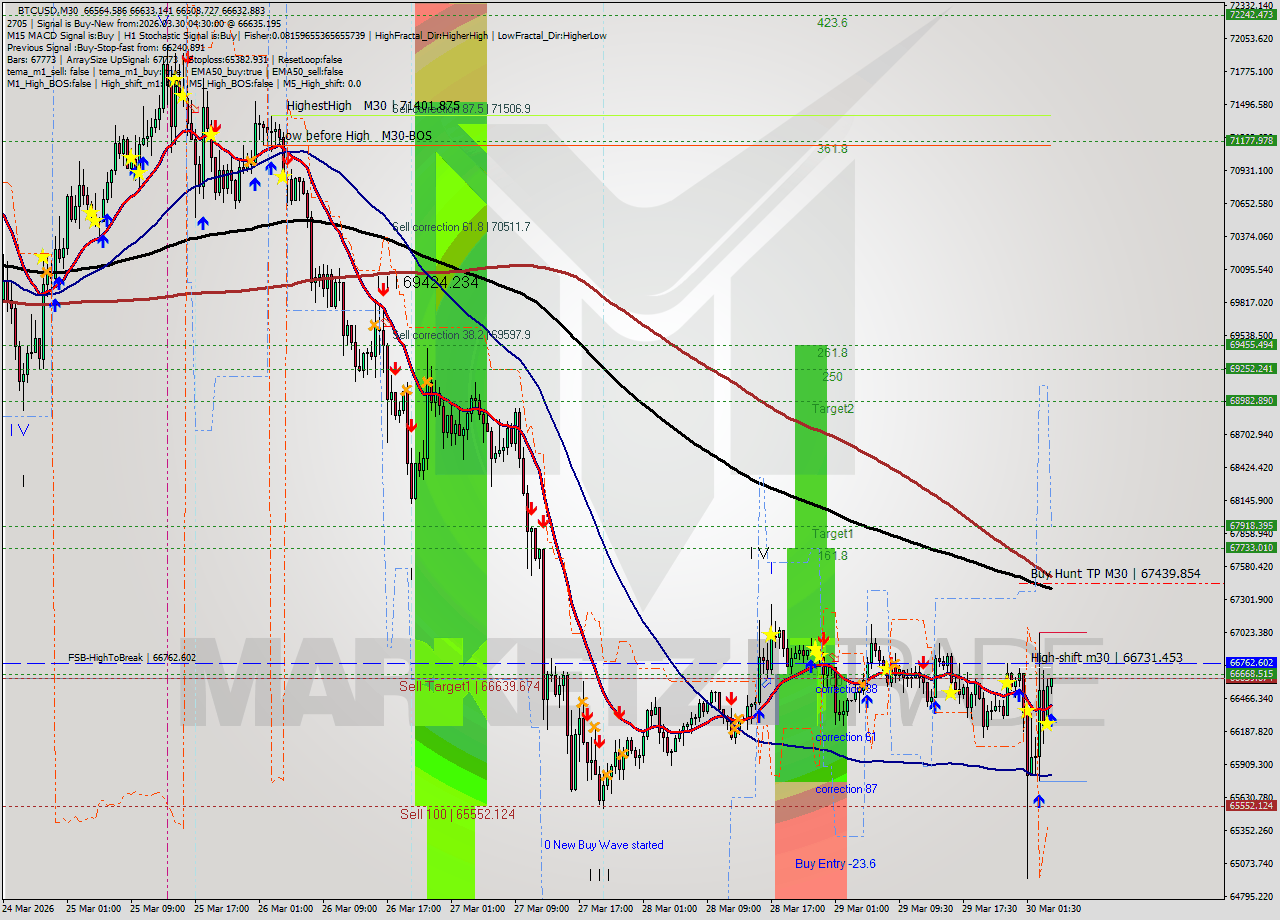Click the red 65552.124 price label on the axis
The width and height of the screenshot is (1280, 920).
(1252, 804)
